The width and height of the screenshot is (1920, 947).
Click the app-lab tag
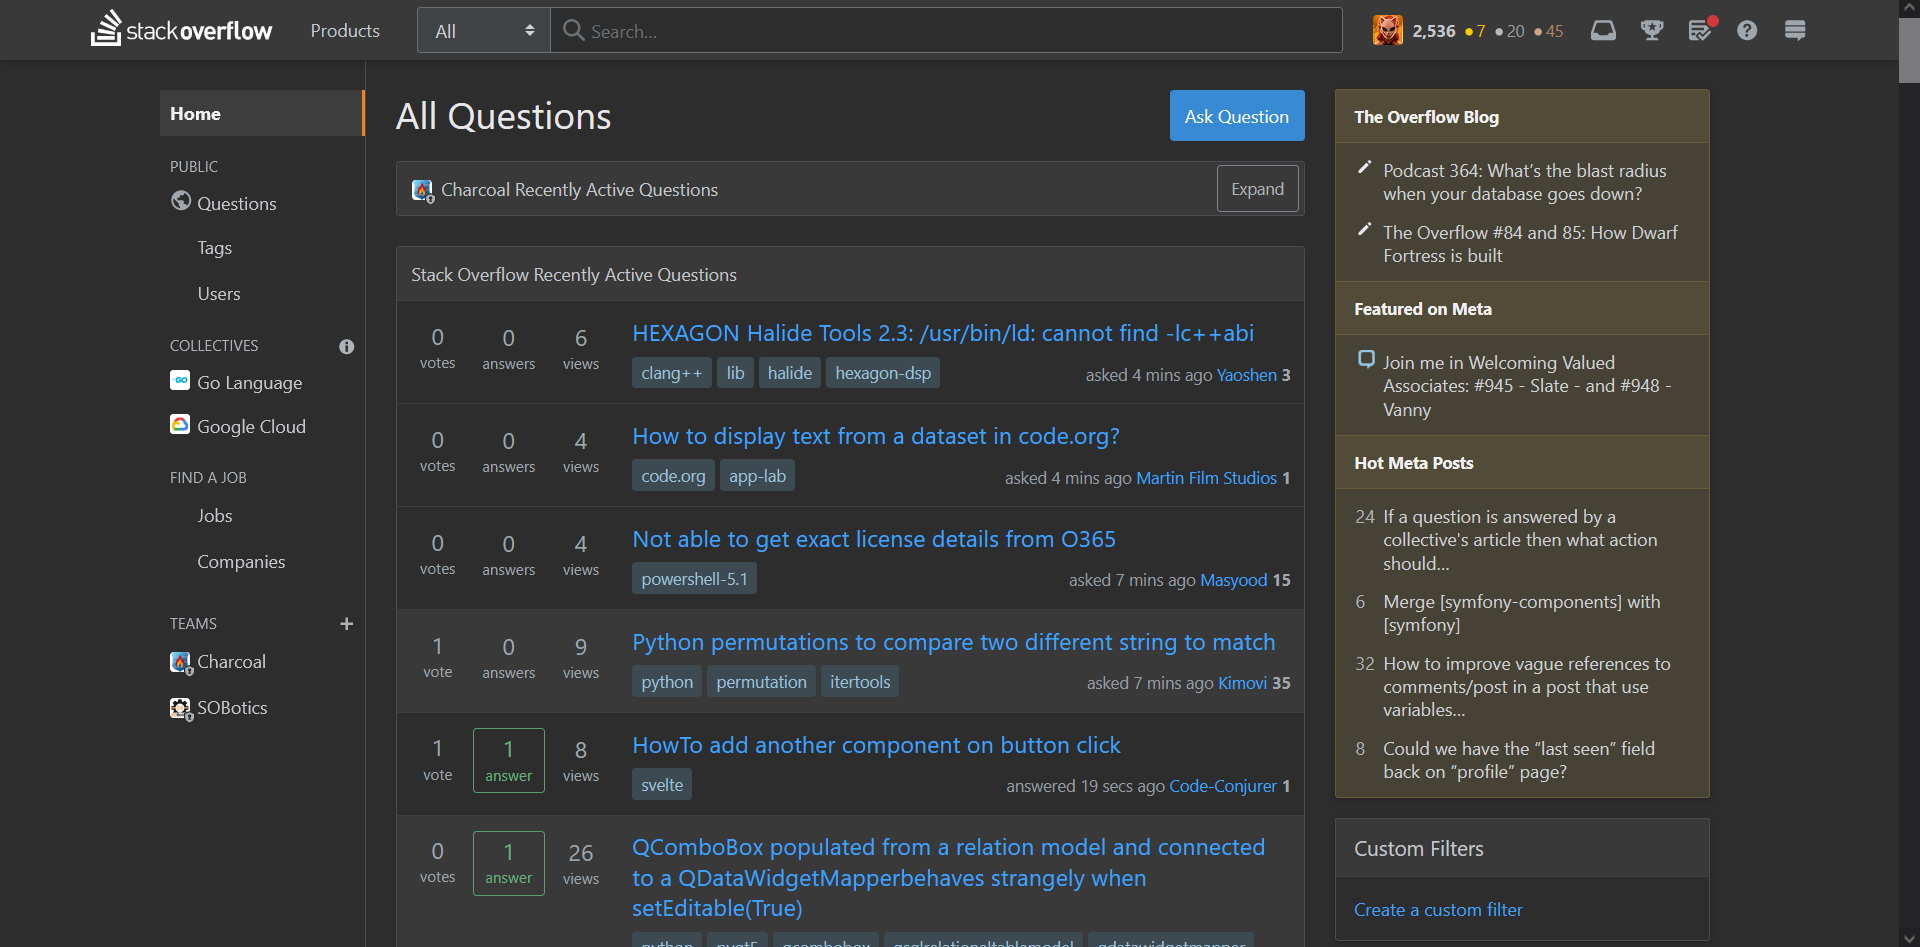[x=757, y=476]
